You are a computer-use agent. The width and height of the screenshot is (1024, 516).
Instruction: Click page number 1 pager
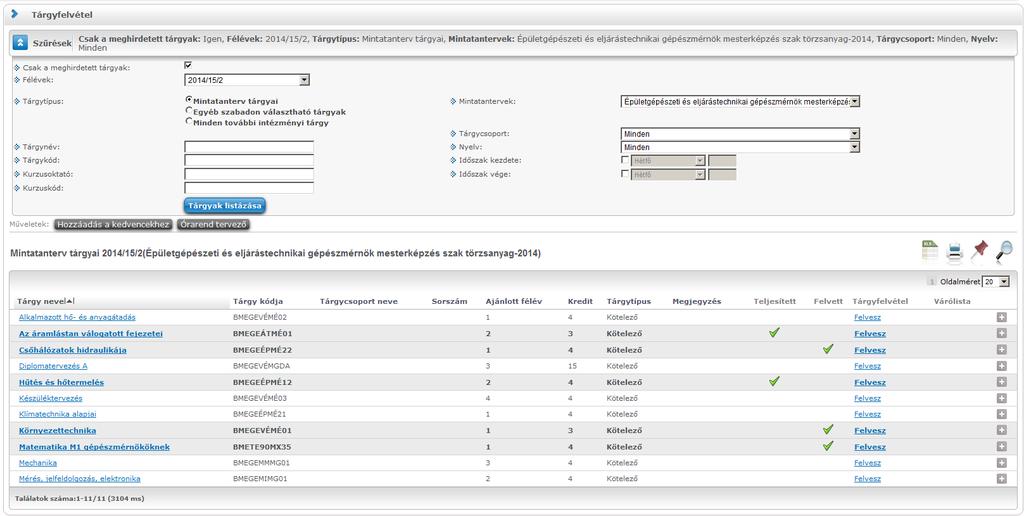(932, 282)
